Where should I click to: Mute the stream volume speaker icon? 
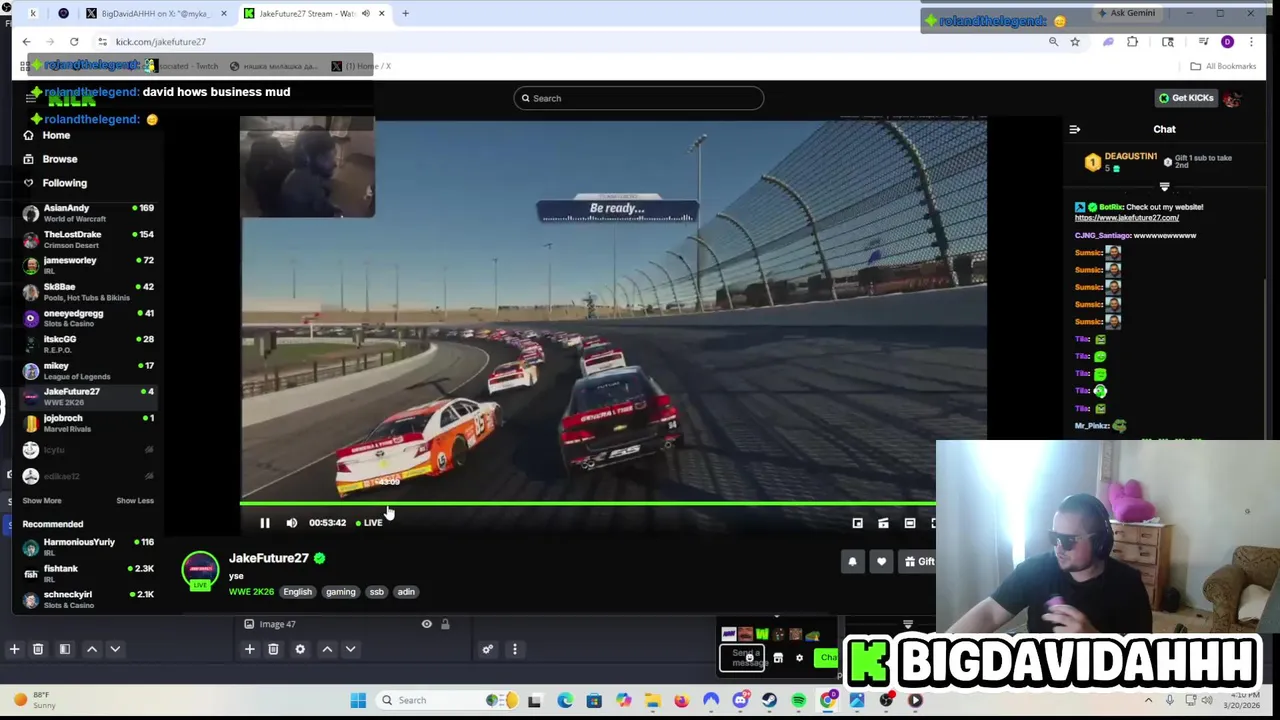[x=291, y=523]
